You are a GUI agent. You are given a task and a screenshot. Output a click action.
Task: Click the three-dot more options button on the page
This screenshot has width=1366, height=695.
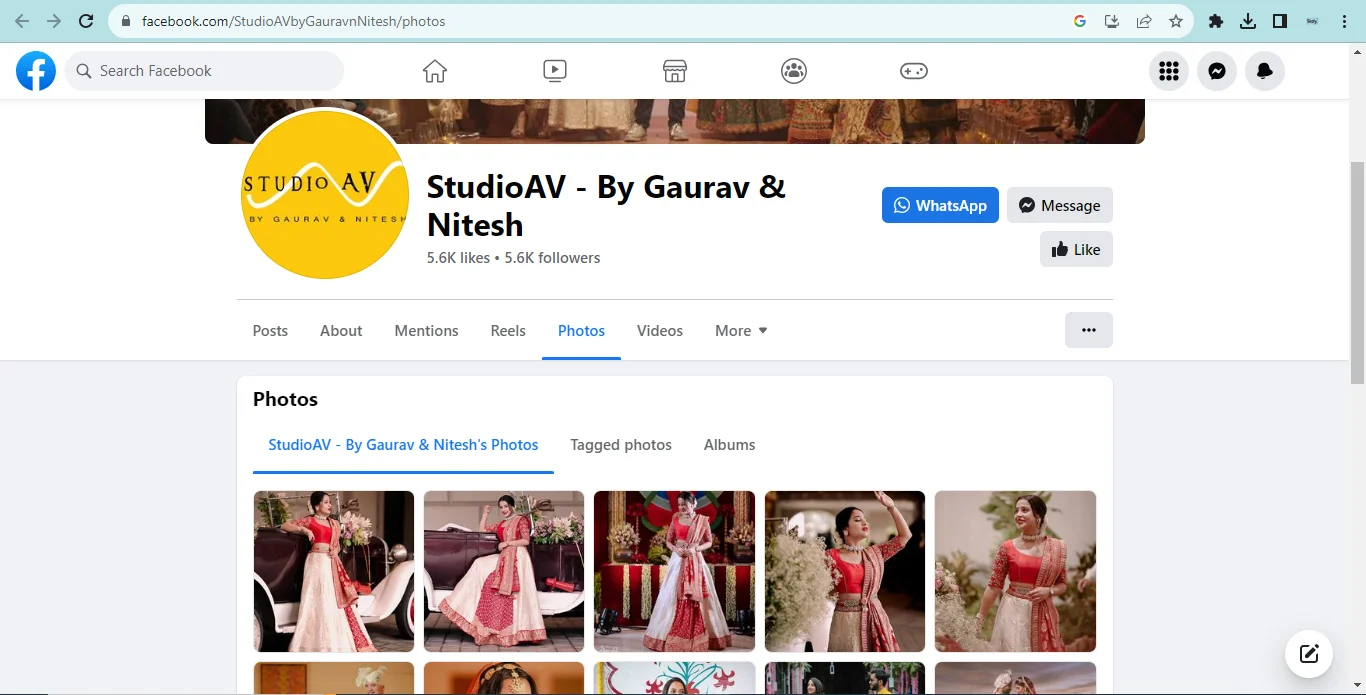(x=1089, y=330)
